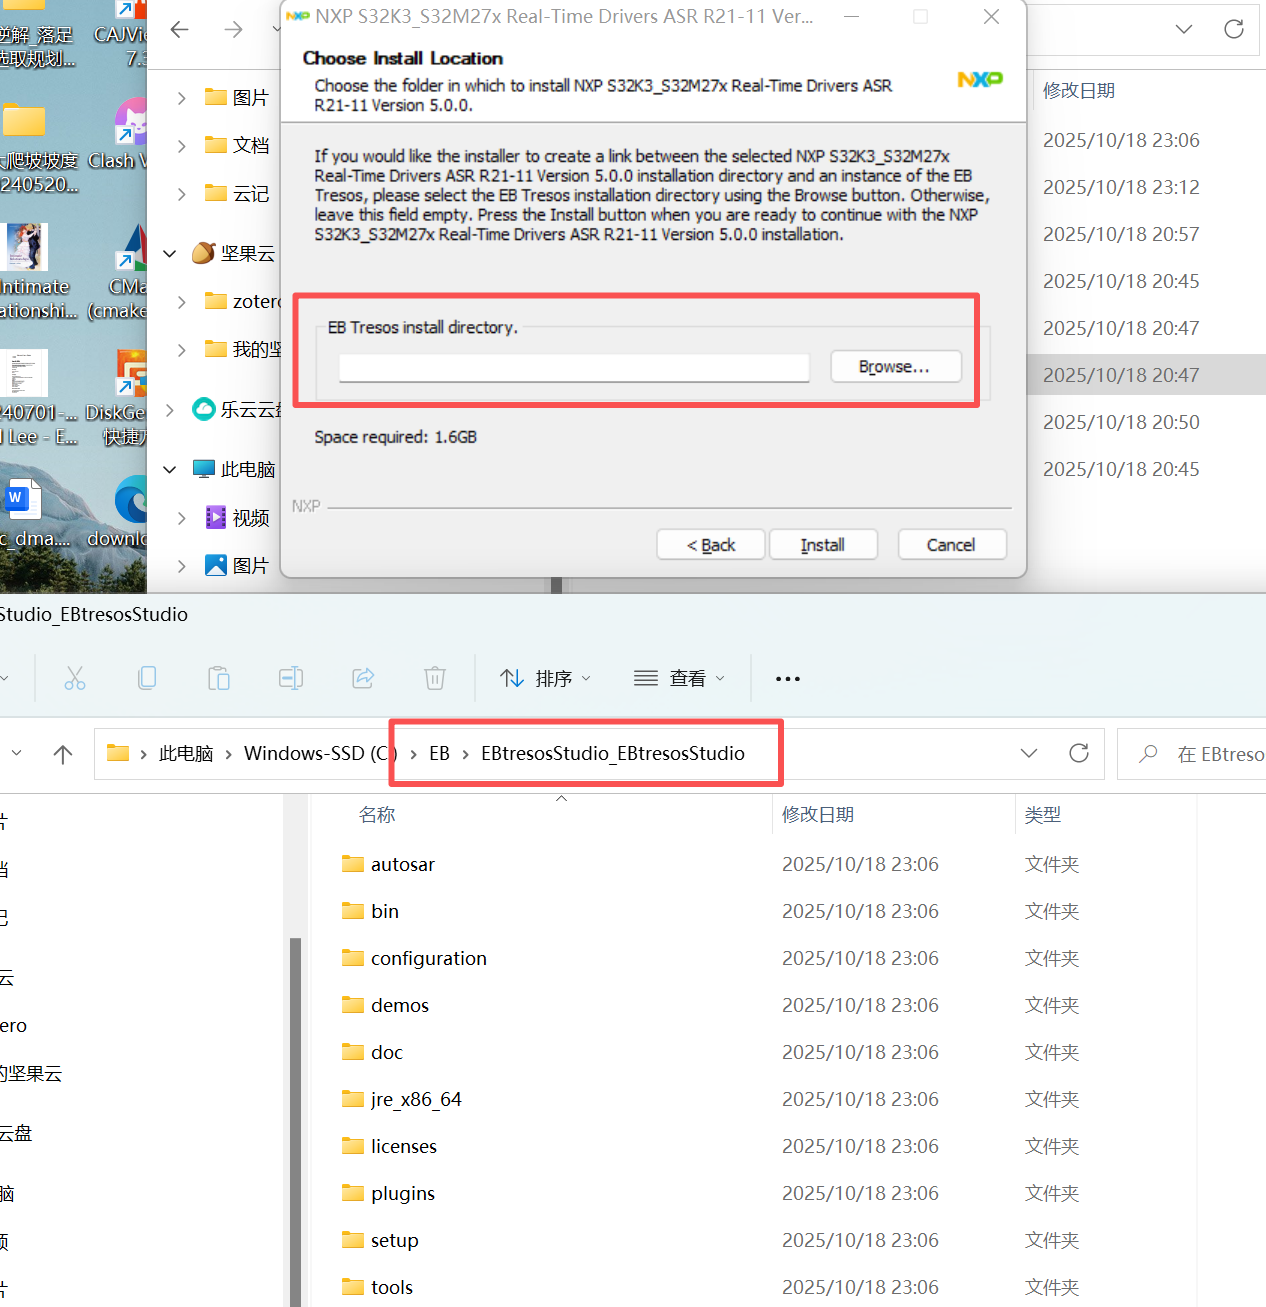1266x1307 pixels.
Task: Click the magnifier icon in search box
Action: (1148, 753)
